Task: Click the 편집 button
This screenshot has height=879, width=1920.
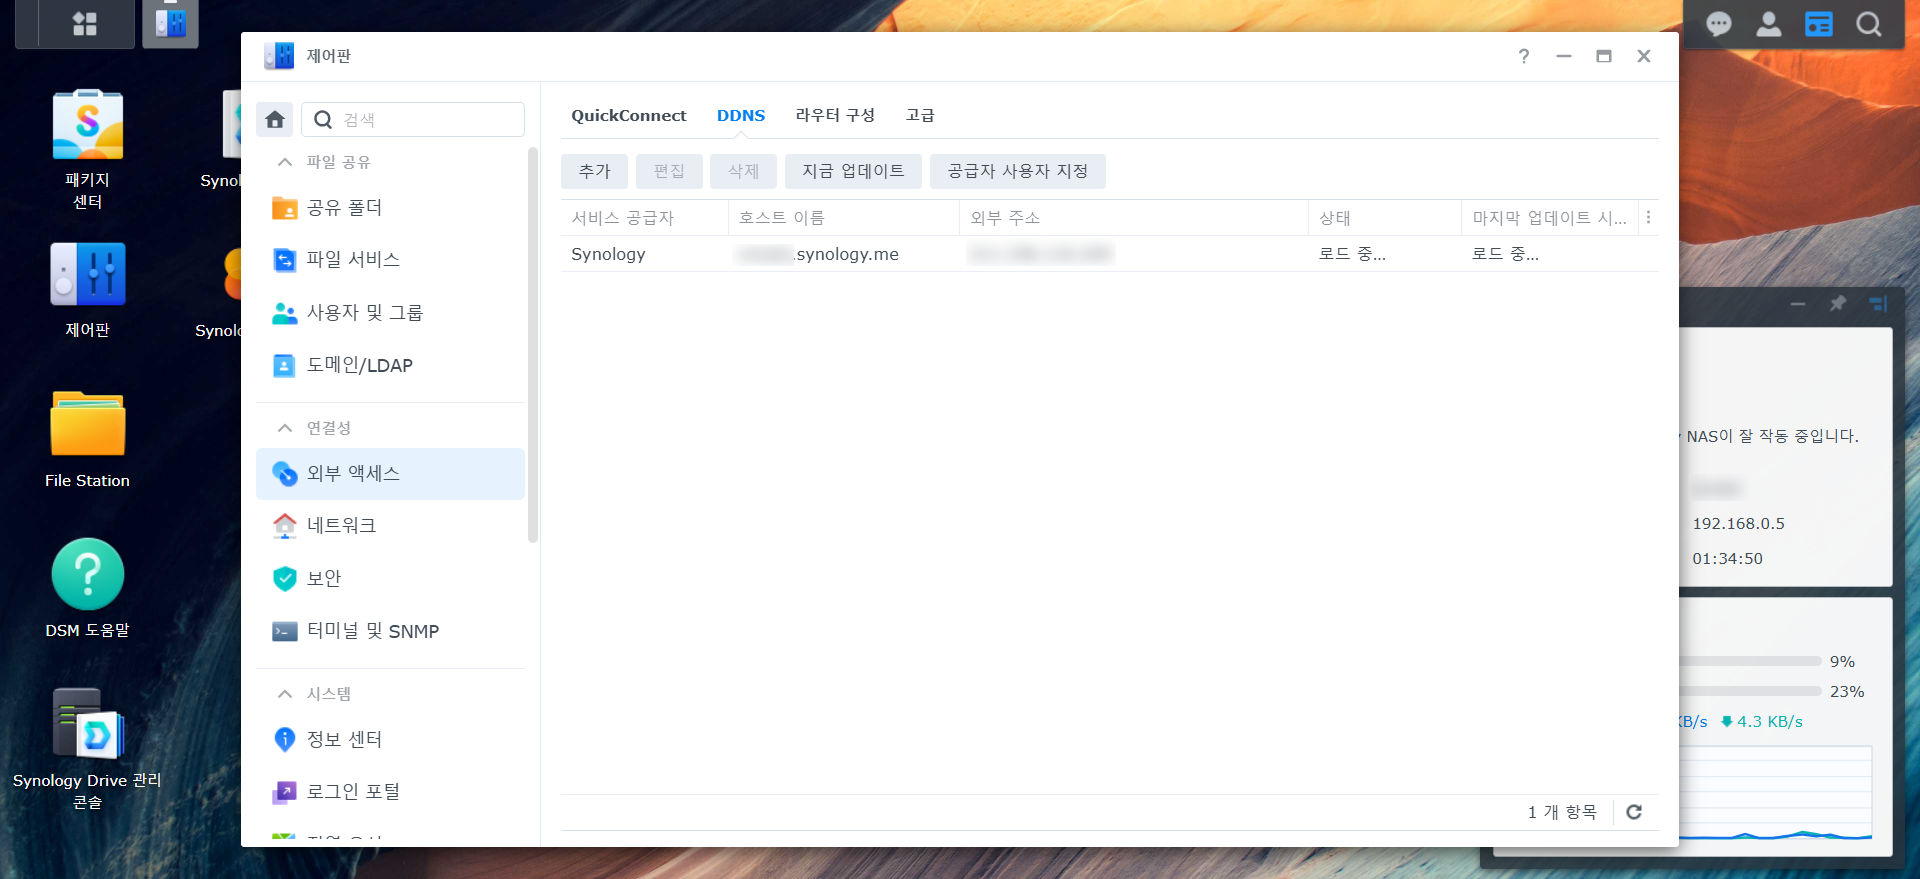Action: 669,171
